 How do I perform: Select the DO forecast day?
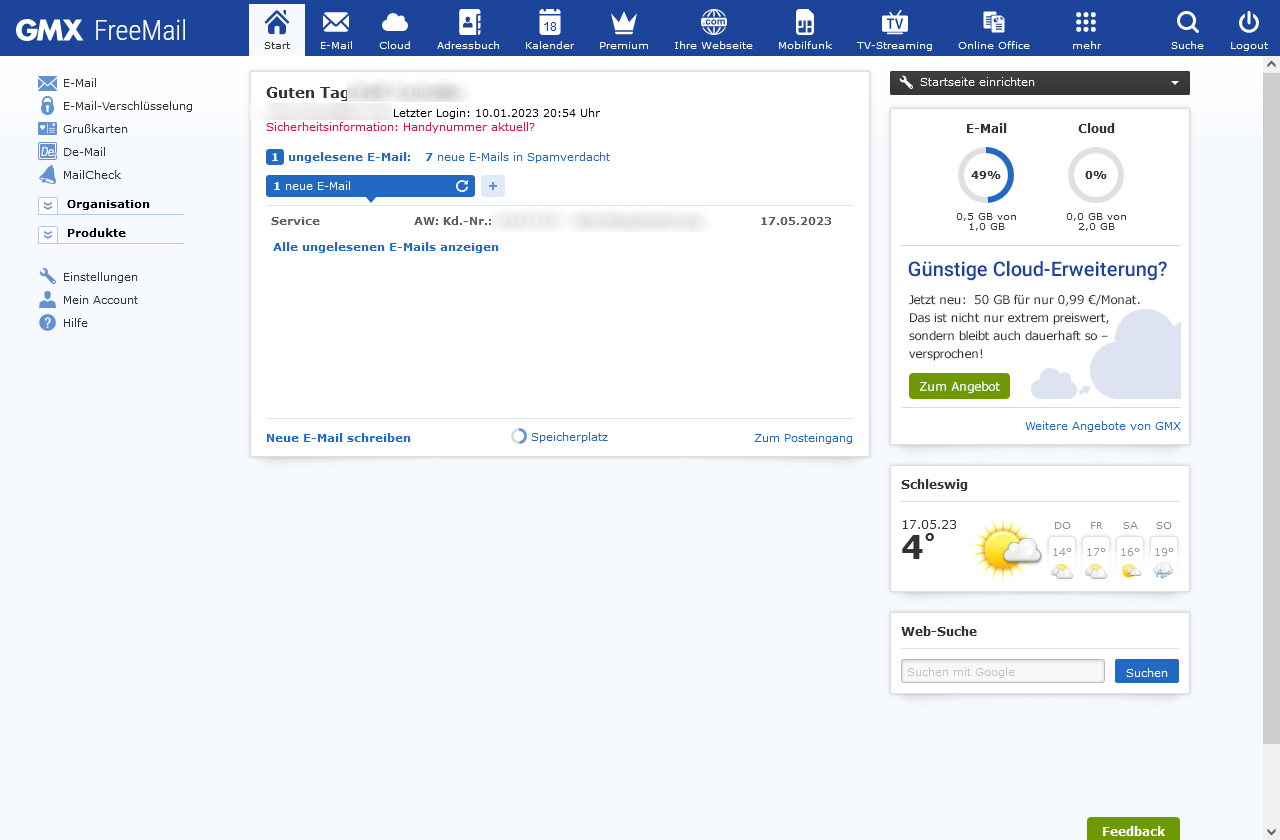1062,550
